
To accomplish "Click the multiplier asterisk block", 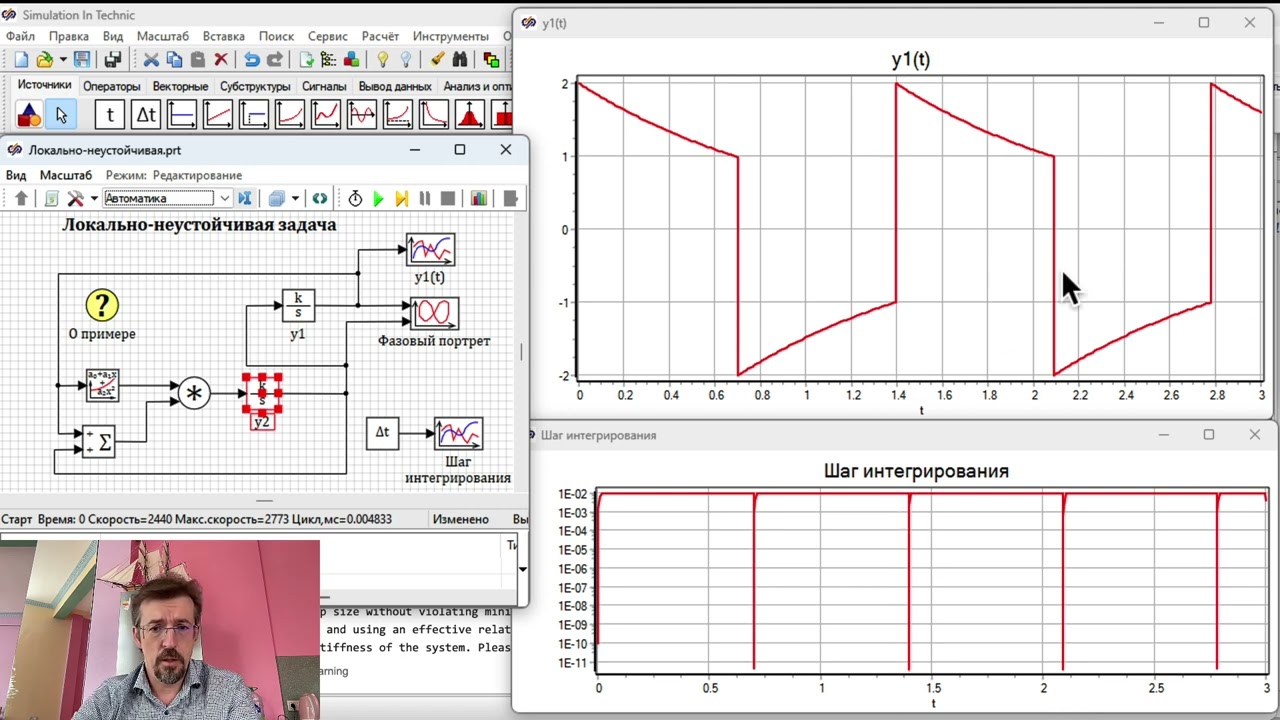I will pos(194,393).
